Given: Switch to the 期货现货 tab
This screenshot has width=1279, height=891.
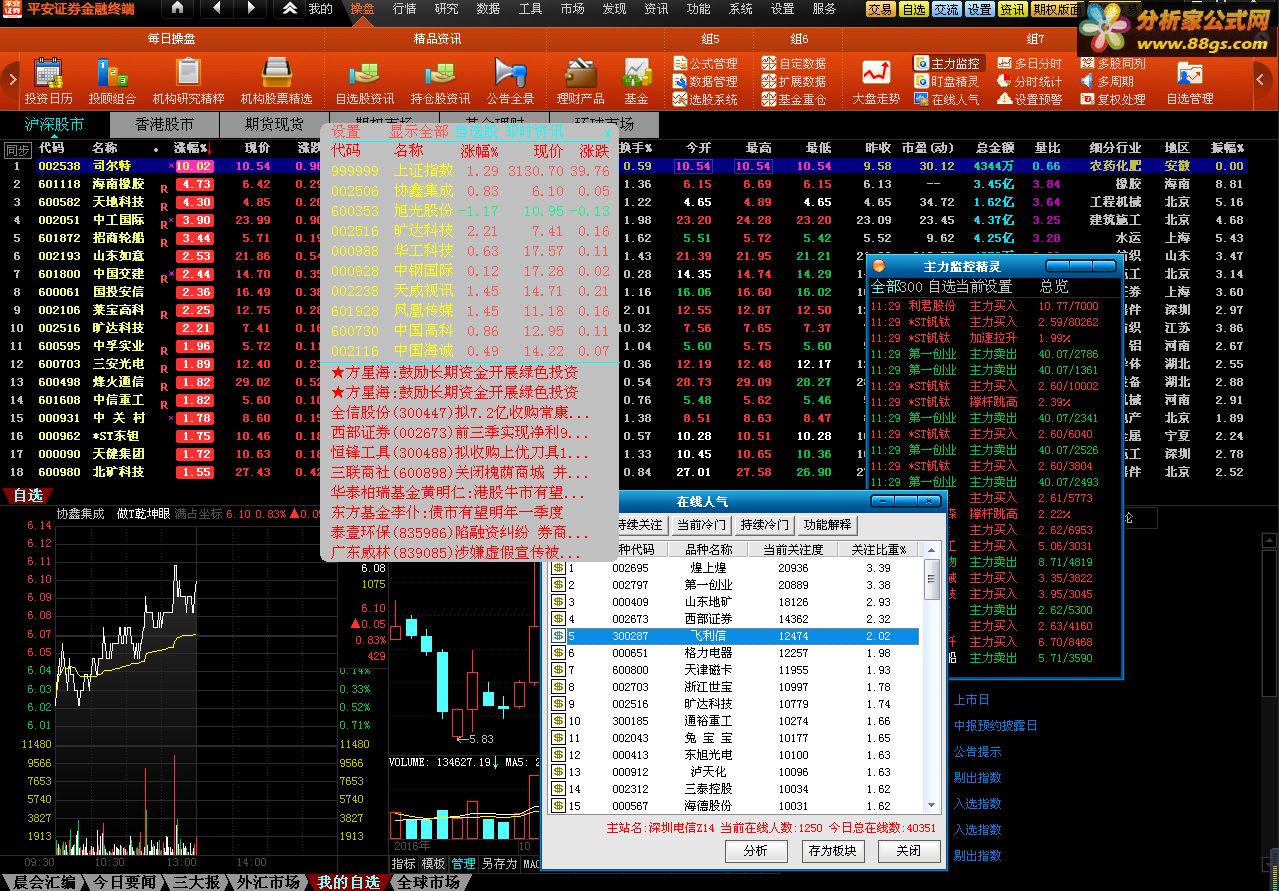Looking at the screenshot, I should tap(274, 124).
